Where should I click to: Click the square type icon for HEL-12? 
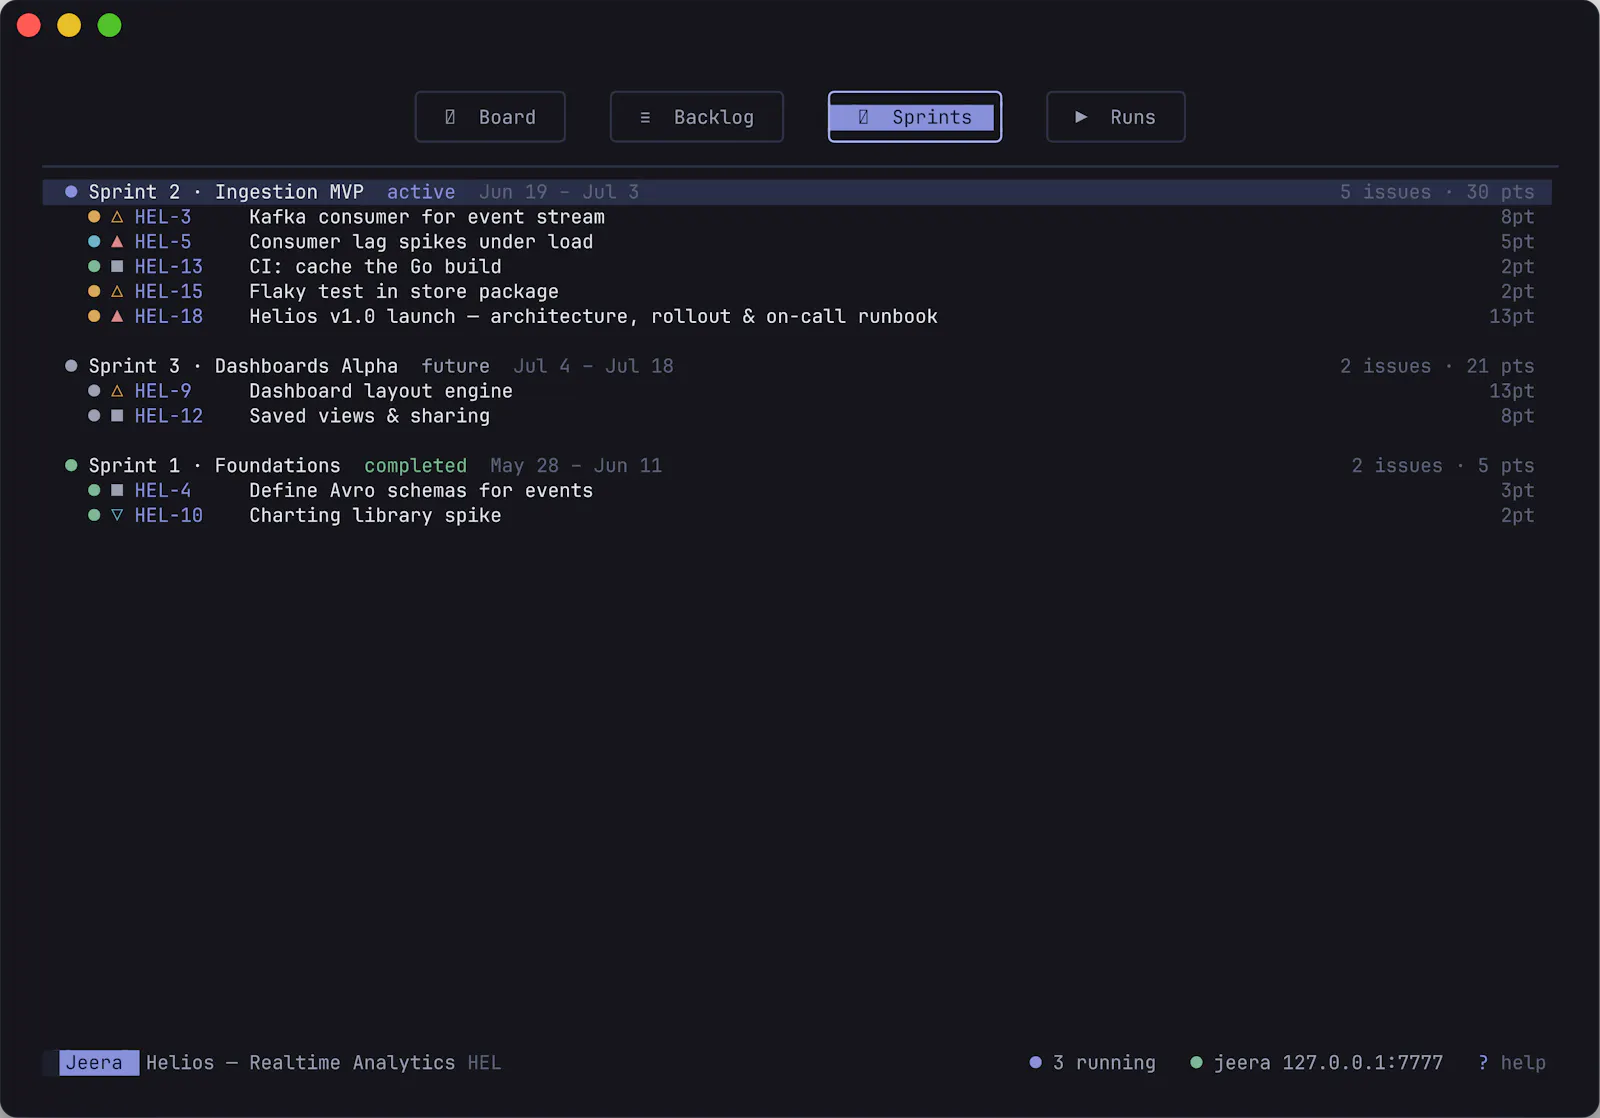117,416
